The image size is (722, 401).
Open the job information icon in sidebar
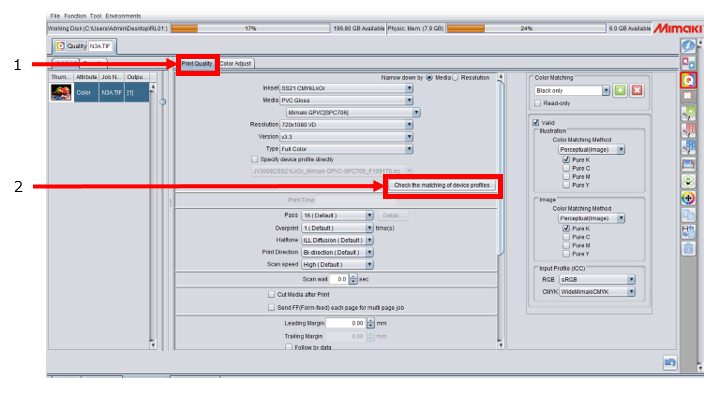point(688,46)
